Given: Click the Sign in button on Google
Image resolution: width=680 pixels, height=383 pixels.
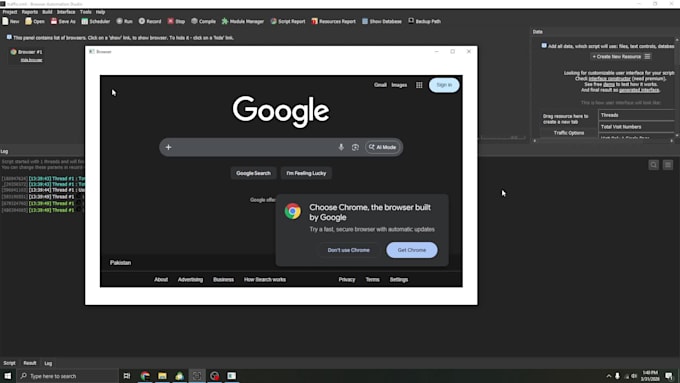Looking at the screenshot, I should pos(444,85).
